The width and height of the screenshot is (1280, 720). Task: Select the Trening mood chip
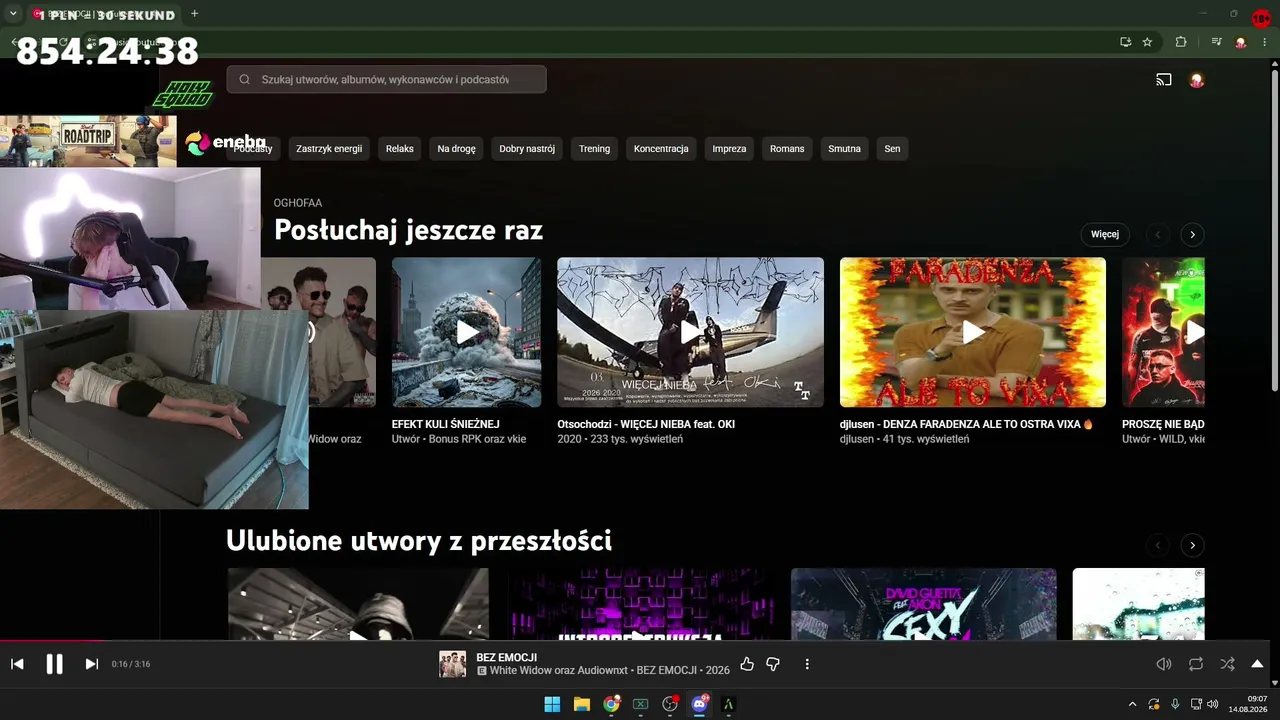point(594,149)
